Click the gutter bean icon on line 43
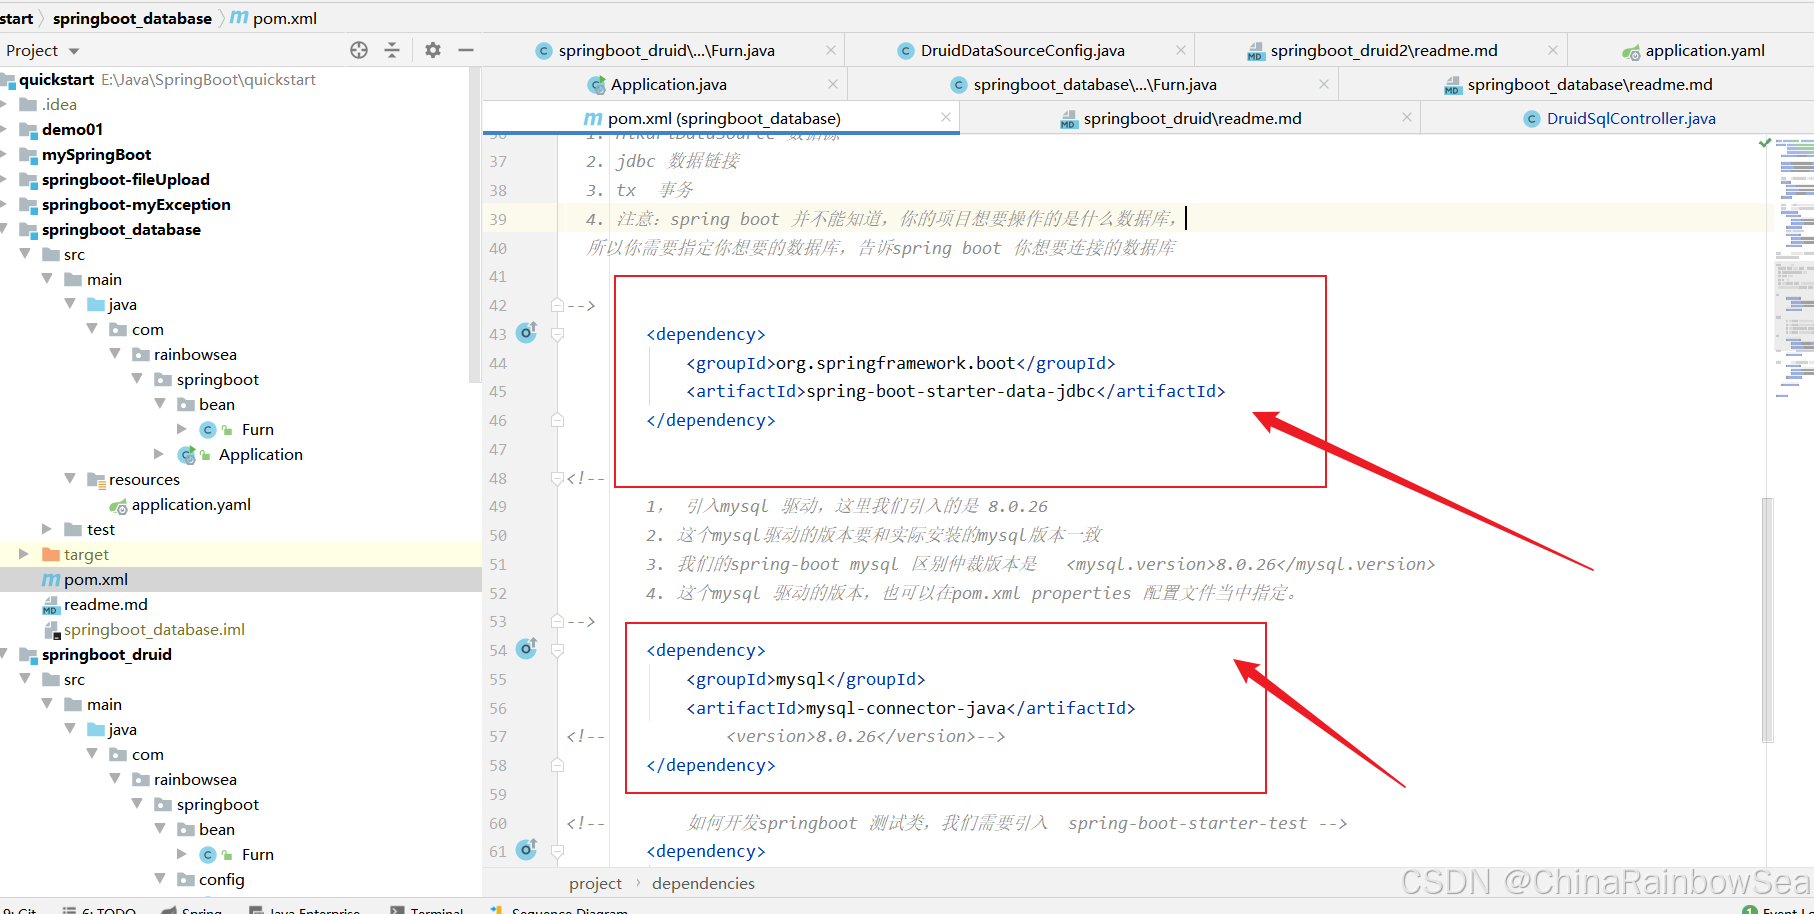 [x=527, y=332]
